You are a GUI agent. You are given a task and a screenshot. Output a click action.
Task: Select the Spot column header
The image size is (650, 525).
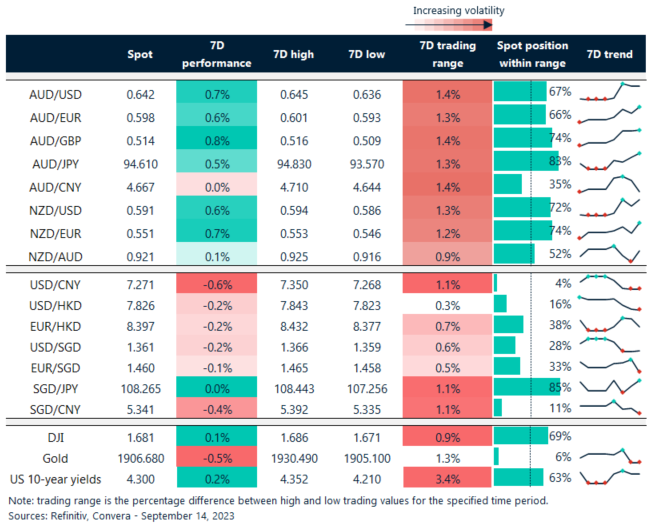pyautogui.click(x=140, y=55)
